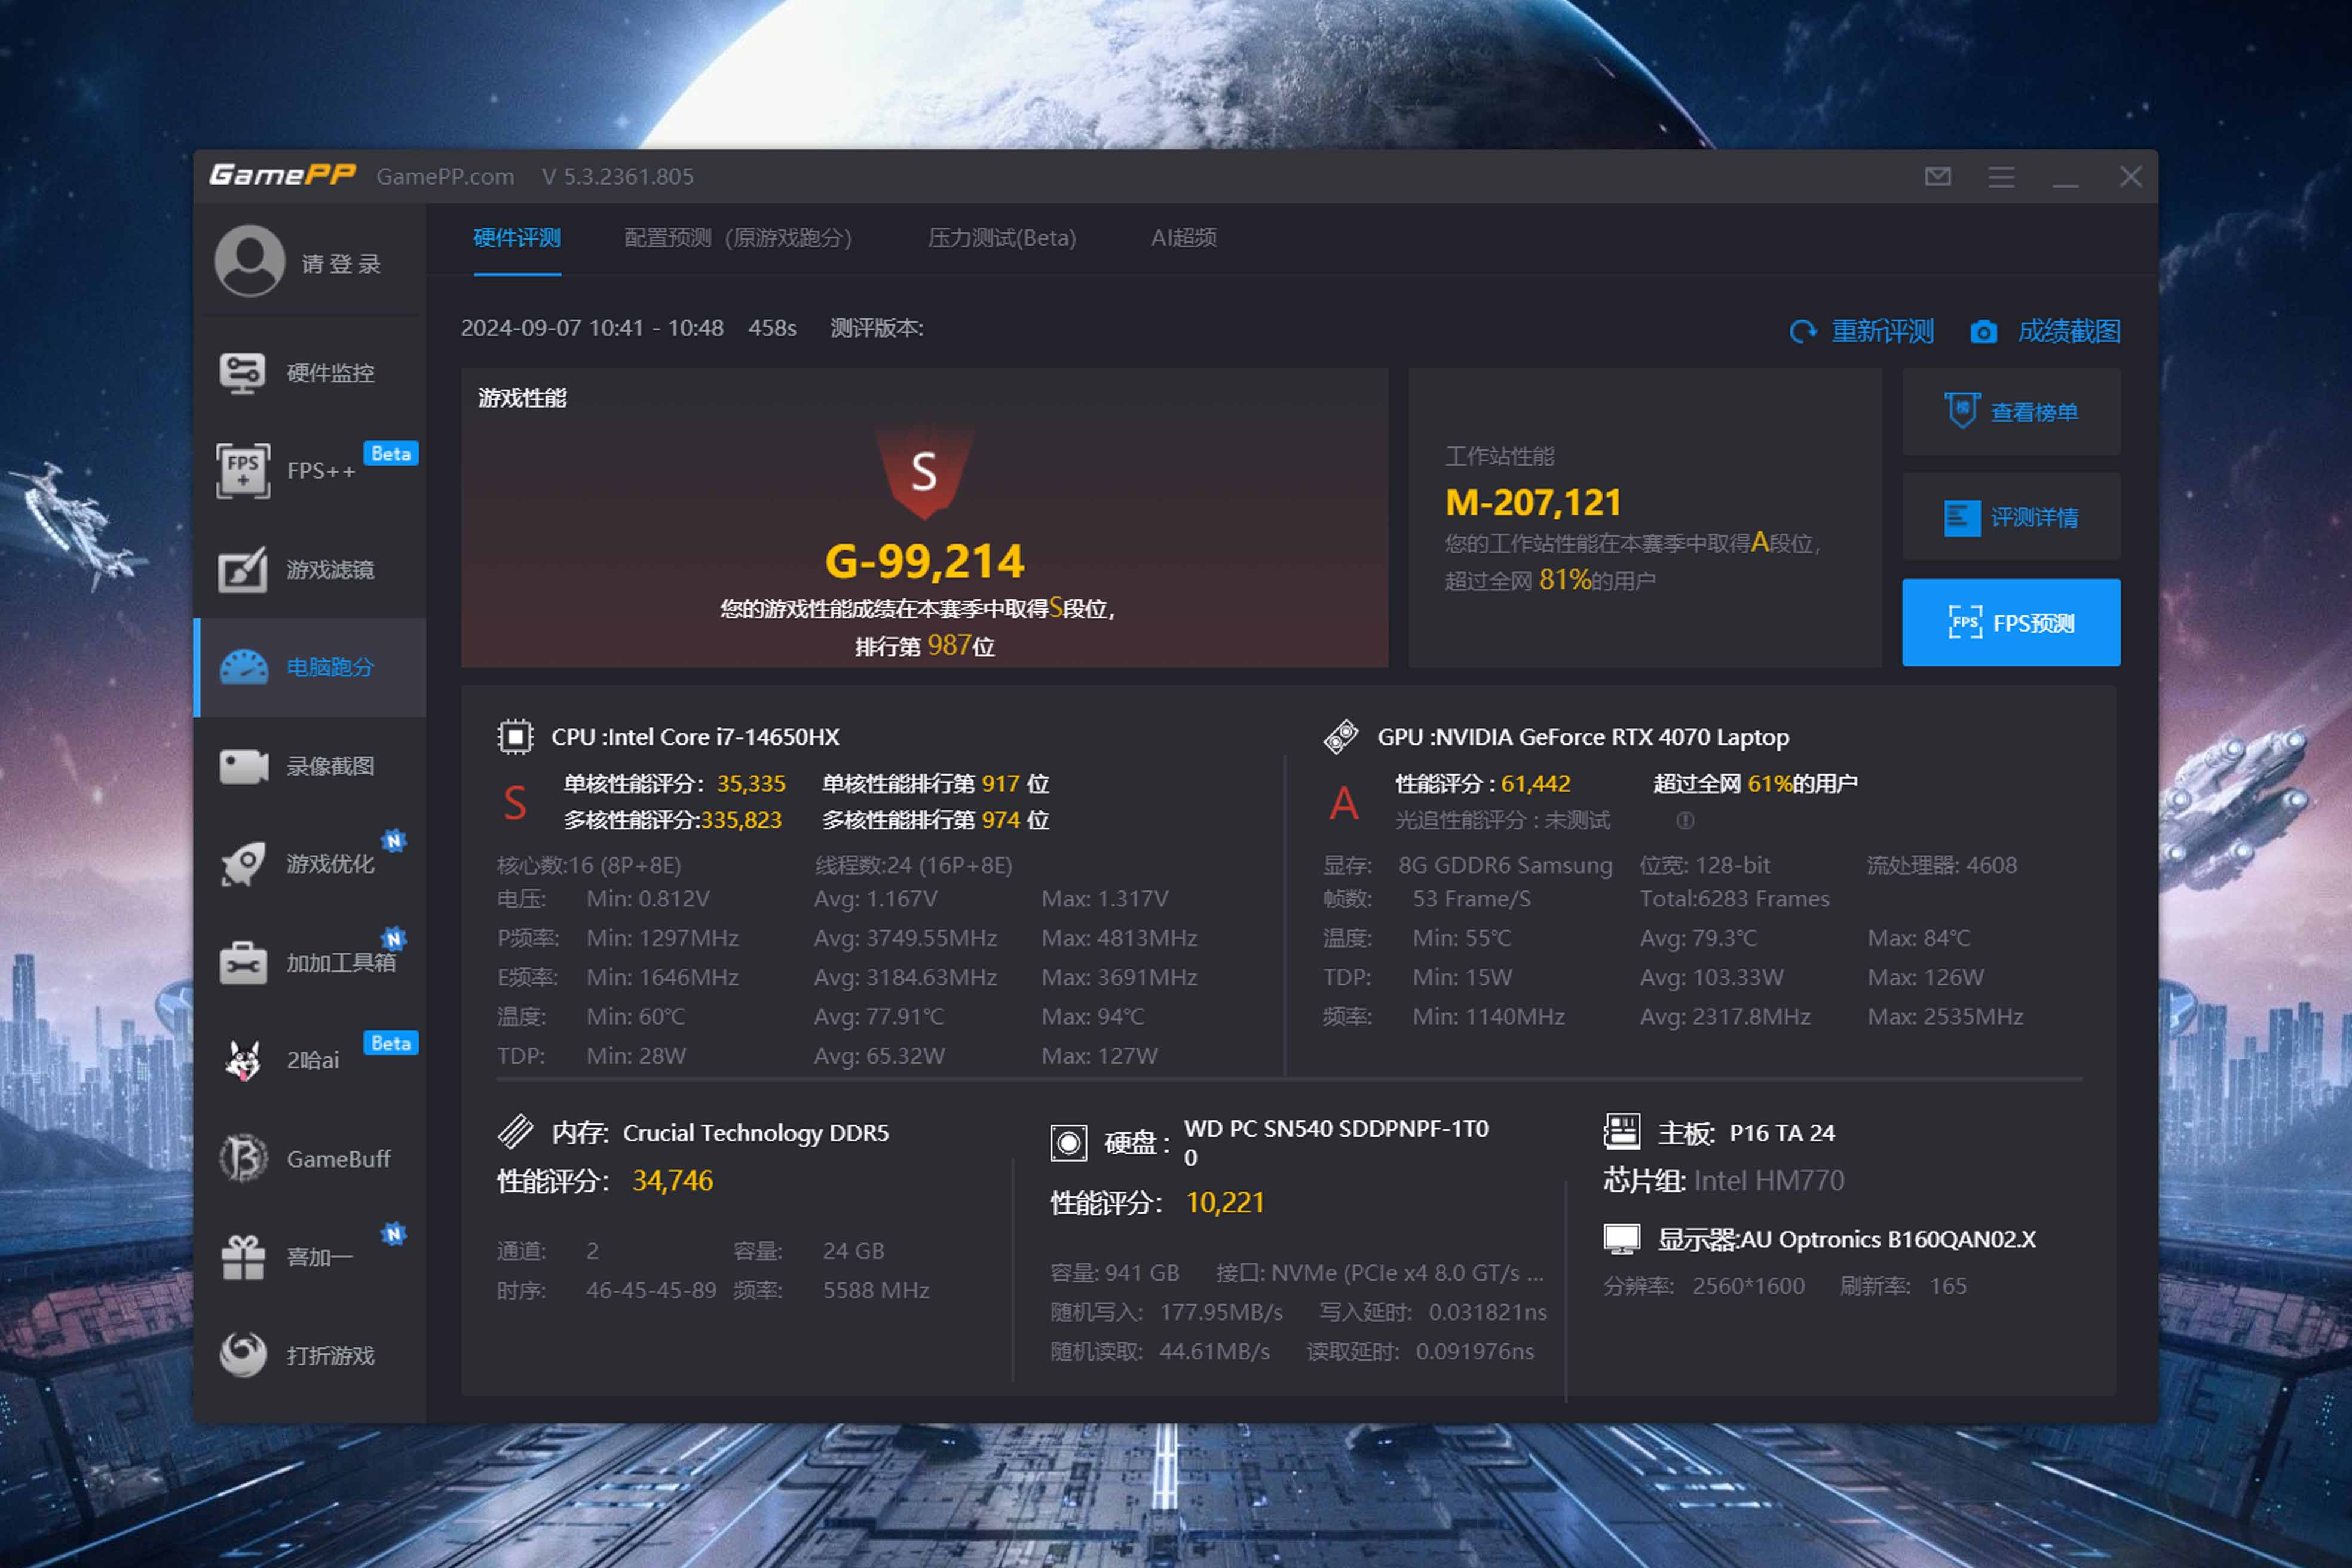Open the 2哈ai husky icon
The image size is (2352, 1568).
tap(242, 1060)
